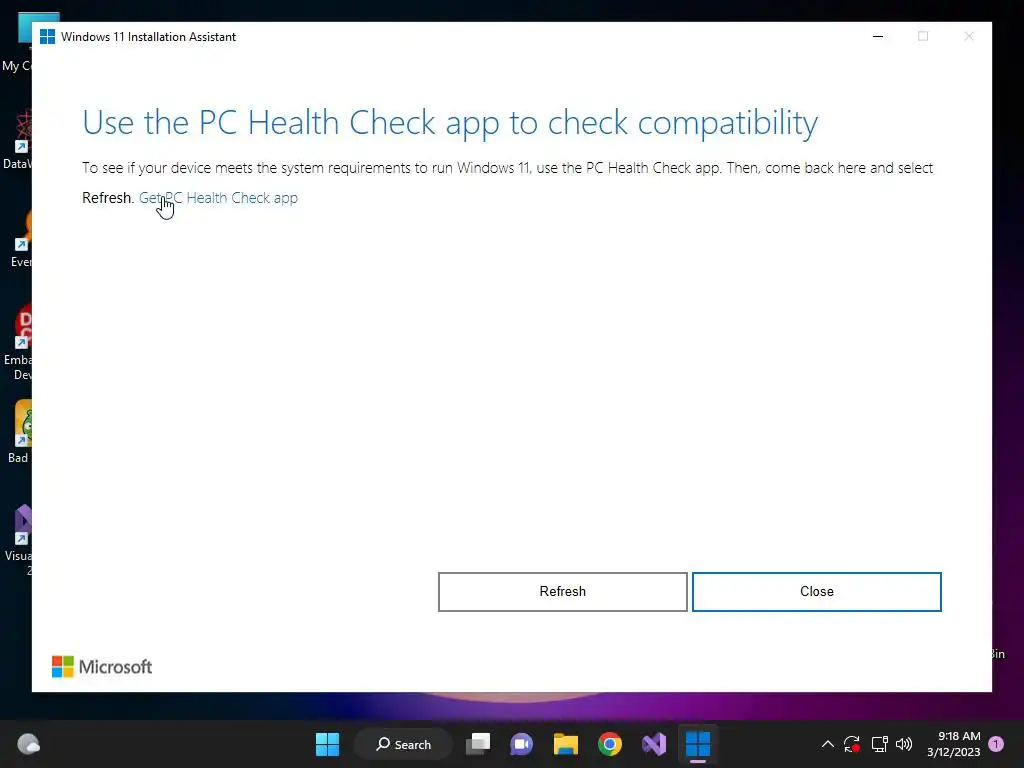Open the notification badge showing 1
1024x768 pixels.
click(x=996, y=744)
